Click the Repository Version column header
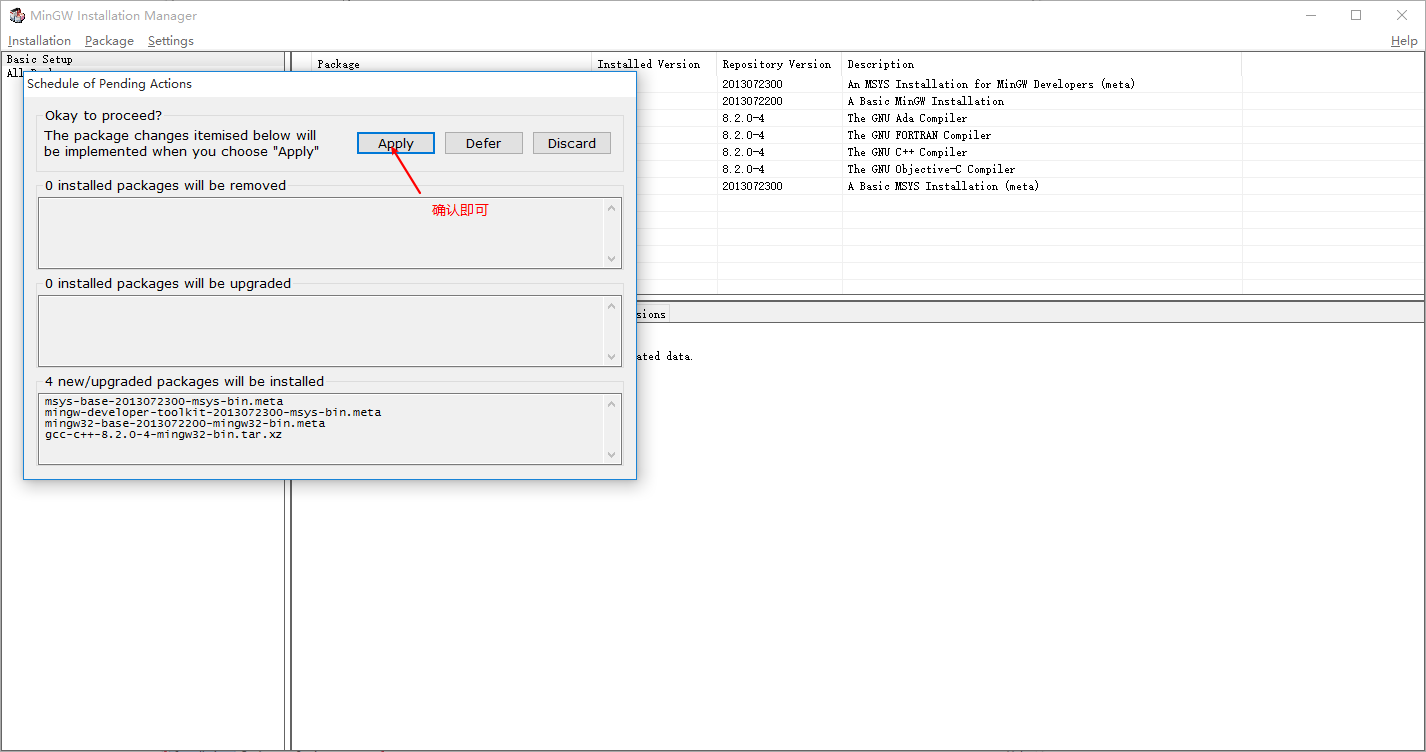1426x752 pixels. click(x=779, y=64)
